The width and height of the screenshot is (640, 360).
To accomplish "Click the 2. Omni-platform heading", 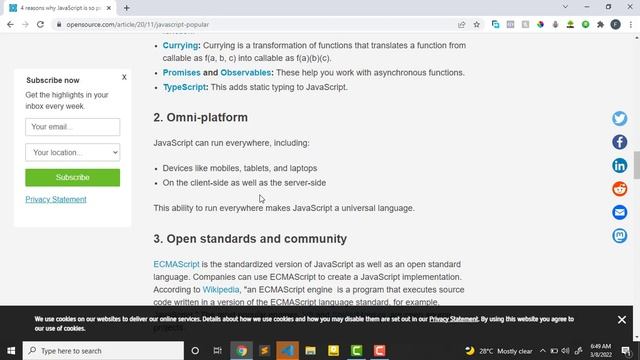I will pyautogui.click(x=200, y=118).
